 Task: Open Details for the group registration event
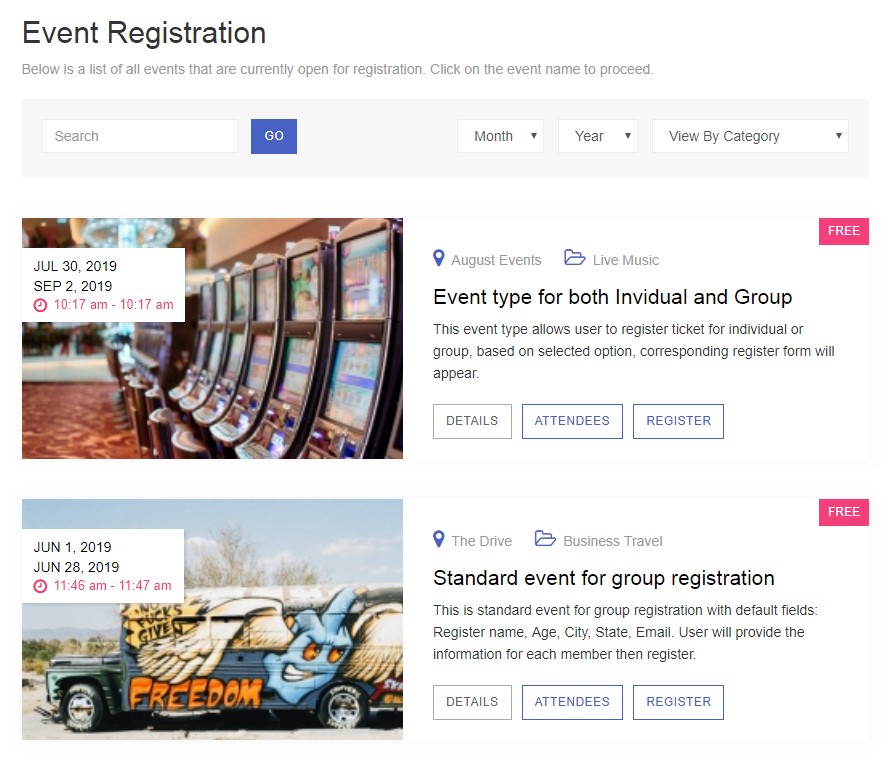472,702
